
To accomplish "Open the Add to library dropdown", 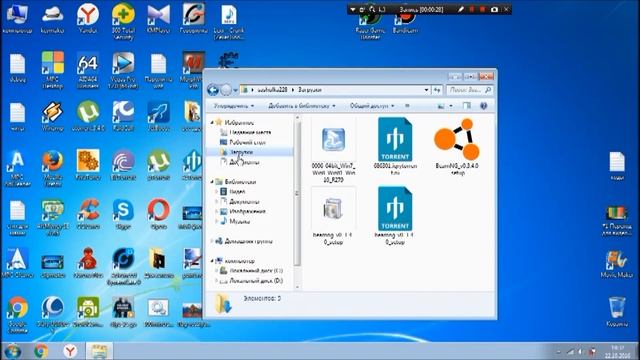I will coord(302,106).
